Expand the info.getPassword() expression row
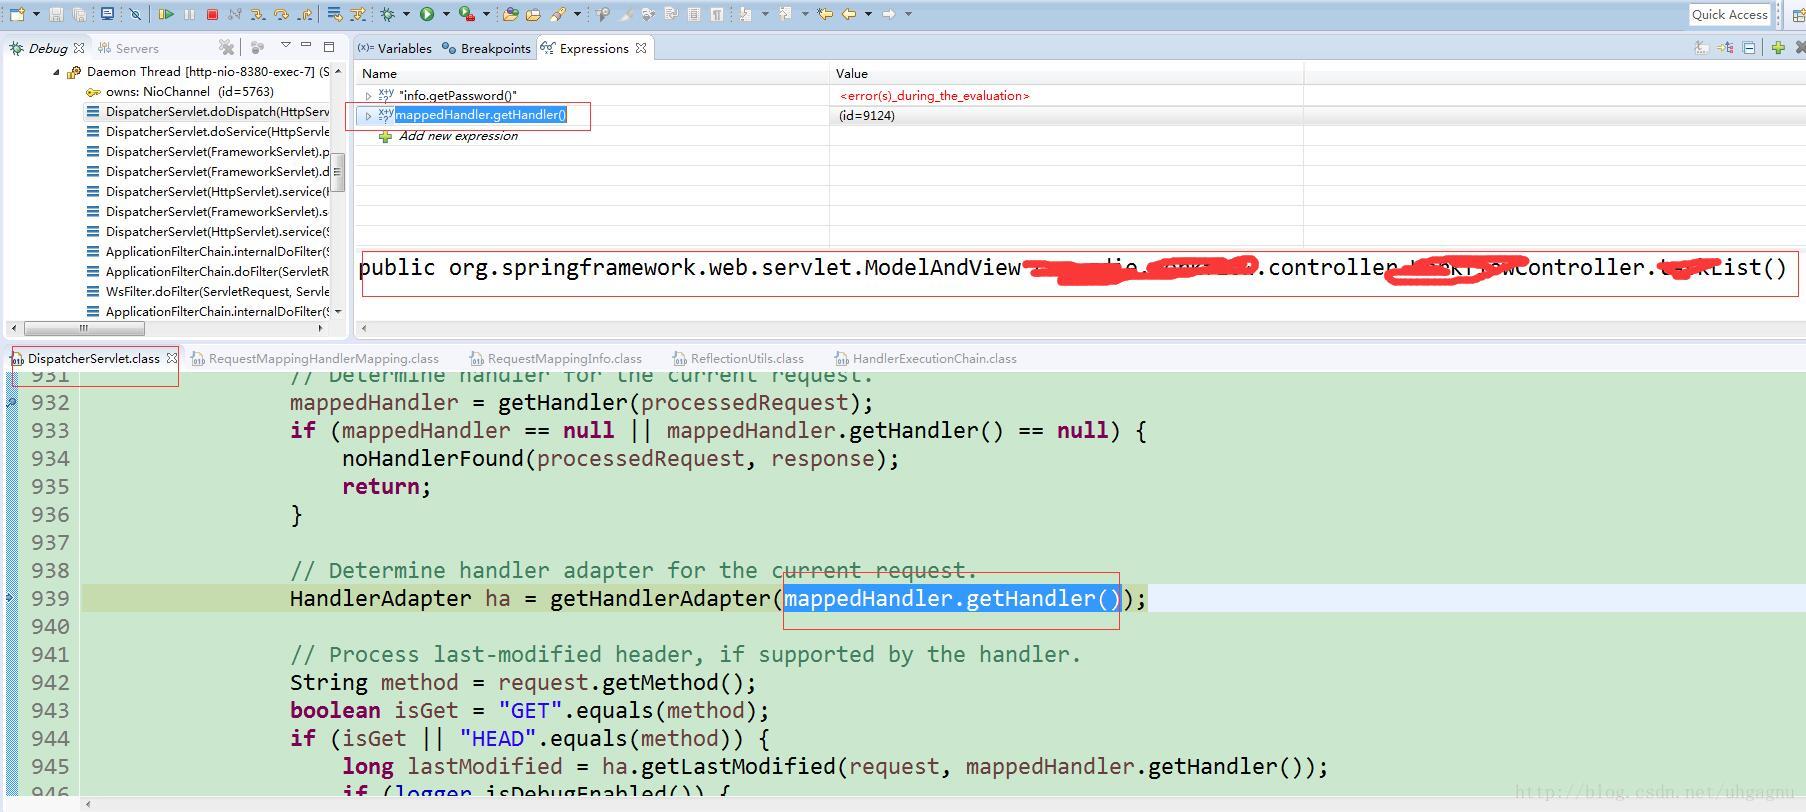The width and height of the screenshot is (1806, 812). click(369, 96)
